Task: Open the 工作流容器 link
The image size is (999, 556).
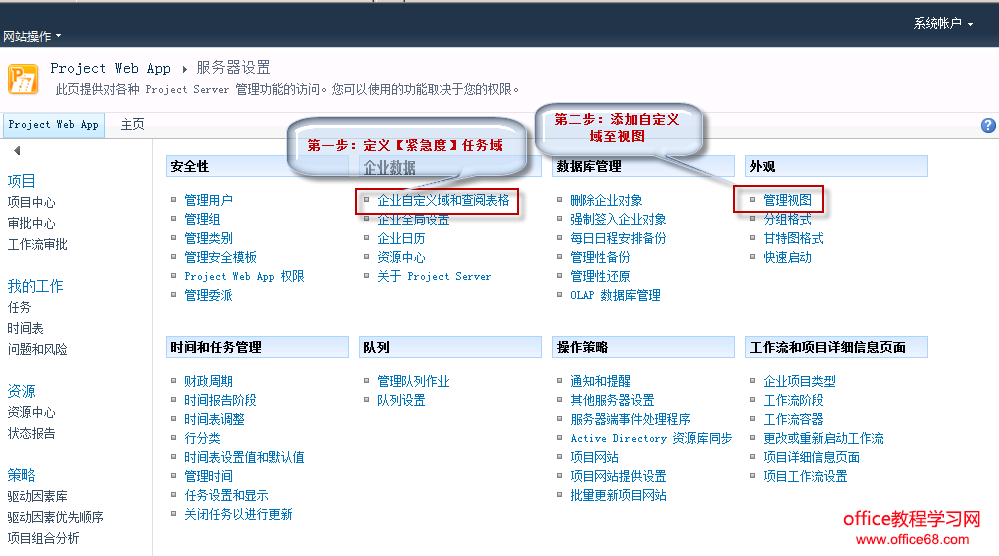Action: tap(793, 419)
